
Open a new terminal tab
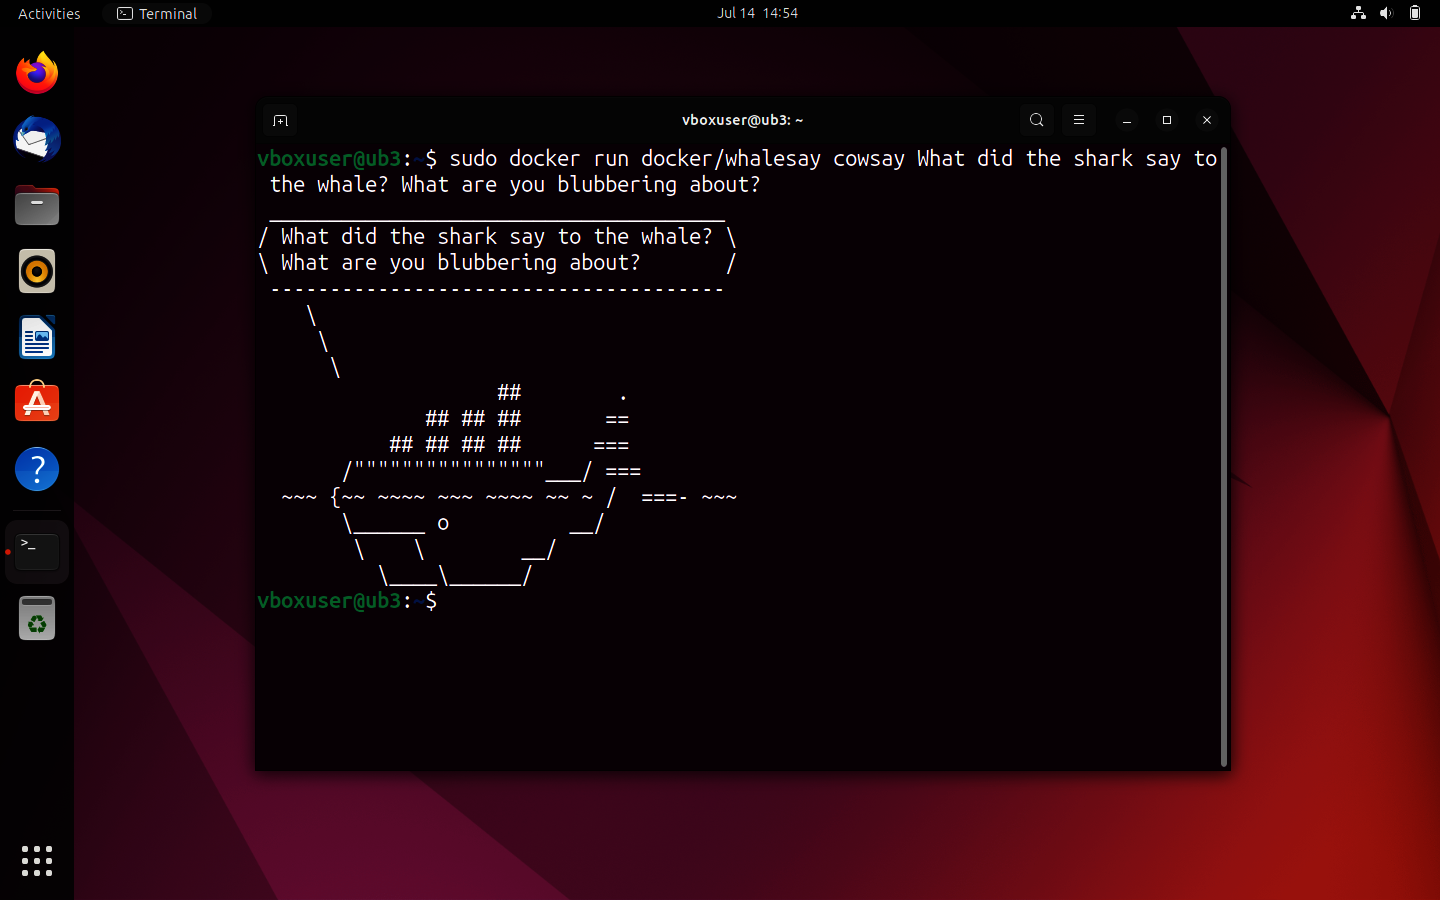tap(280, 120)
